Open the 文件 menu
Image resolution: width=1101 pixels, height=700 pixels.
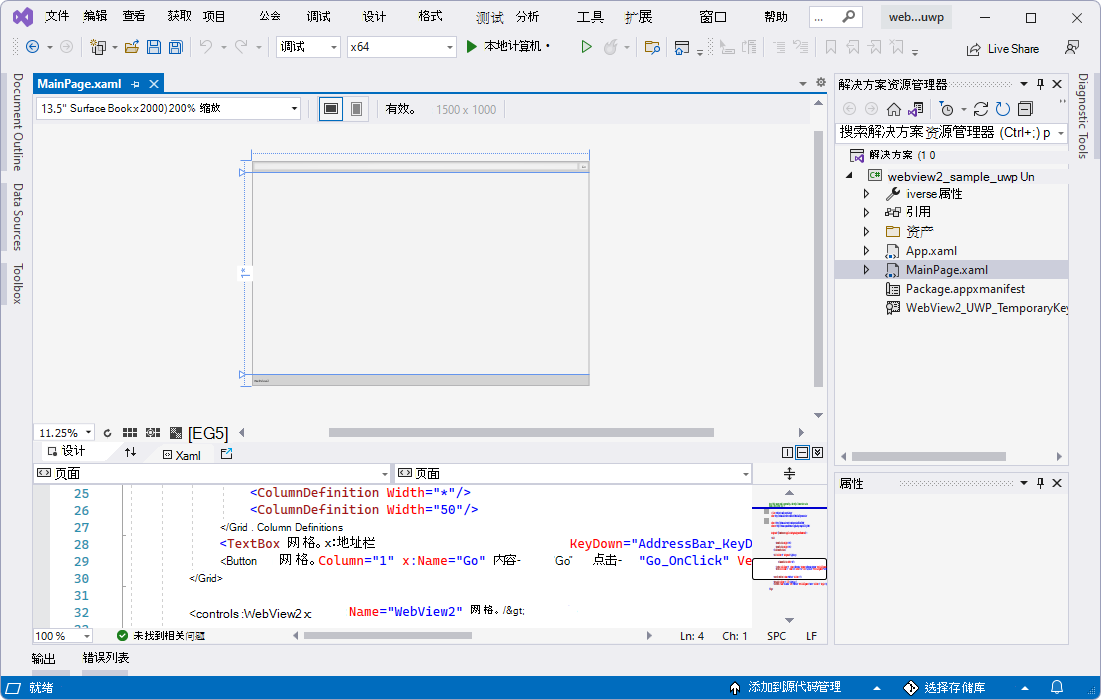coord(57,16)
